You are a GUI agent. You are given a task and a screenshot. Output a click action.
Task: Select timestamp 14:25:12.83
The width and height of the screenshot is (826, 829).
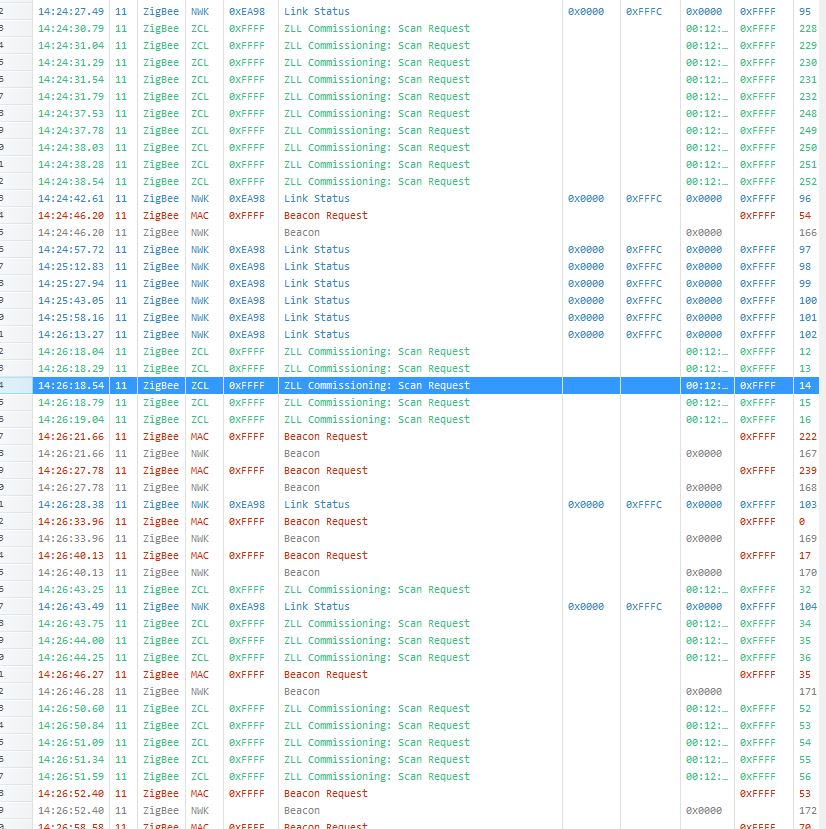[71, 266]
